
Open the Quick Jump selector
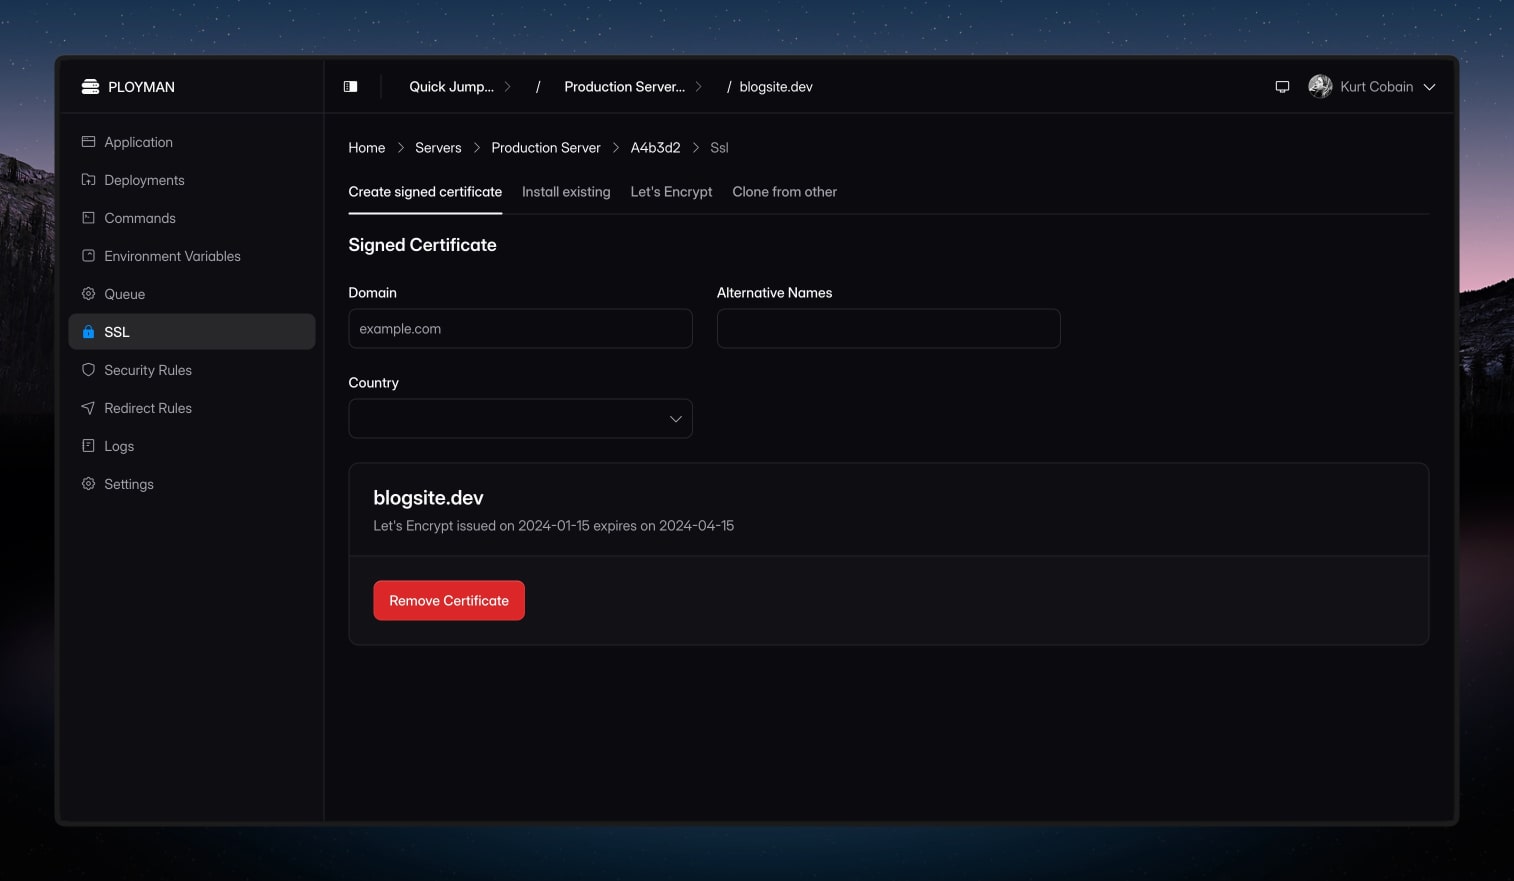tap(460, 87)
